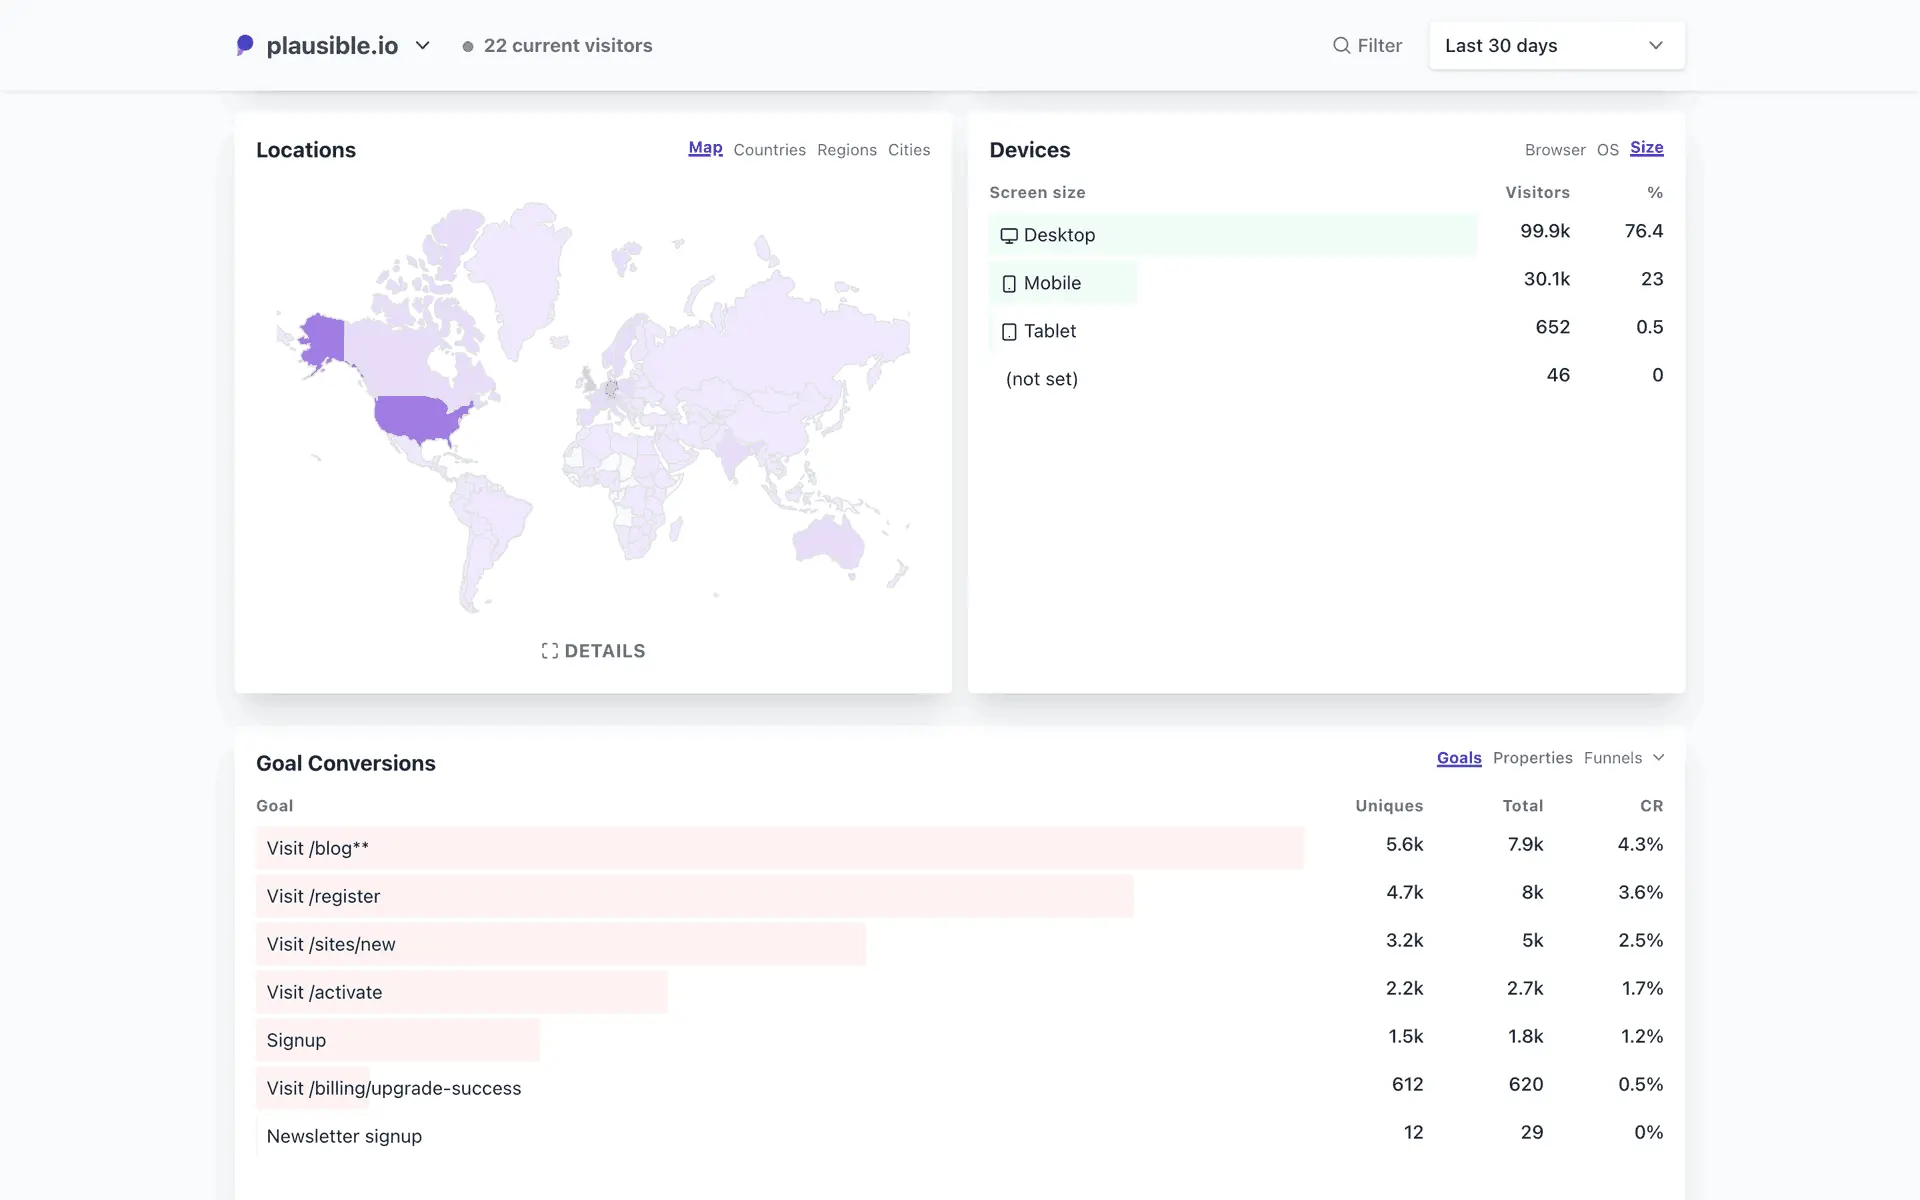Click the Desktop monitor icon

pyautogui.click(x=1009, y=236)
